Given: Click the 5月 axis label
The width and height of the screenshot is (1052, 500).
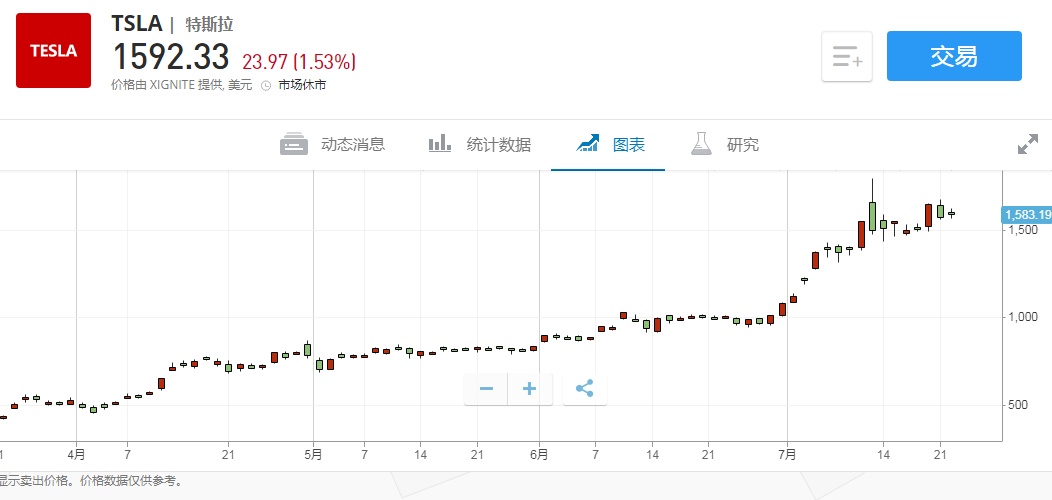Looking at the screenshot, I should coord(313,454).
